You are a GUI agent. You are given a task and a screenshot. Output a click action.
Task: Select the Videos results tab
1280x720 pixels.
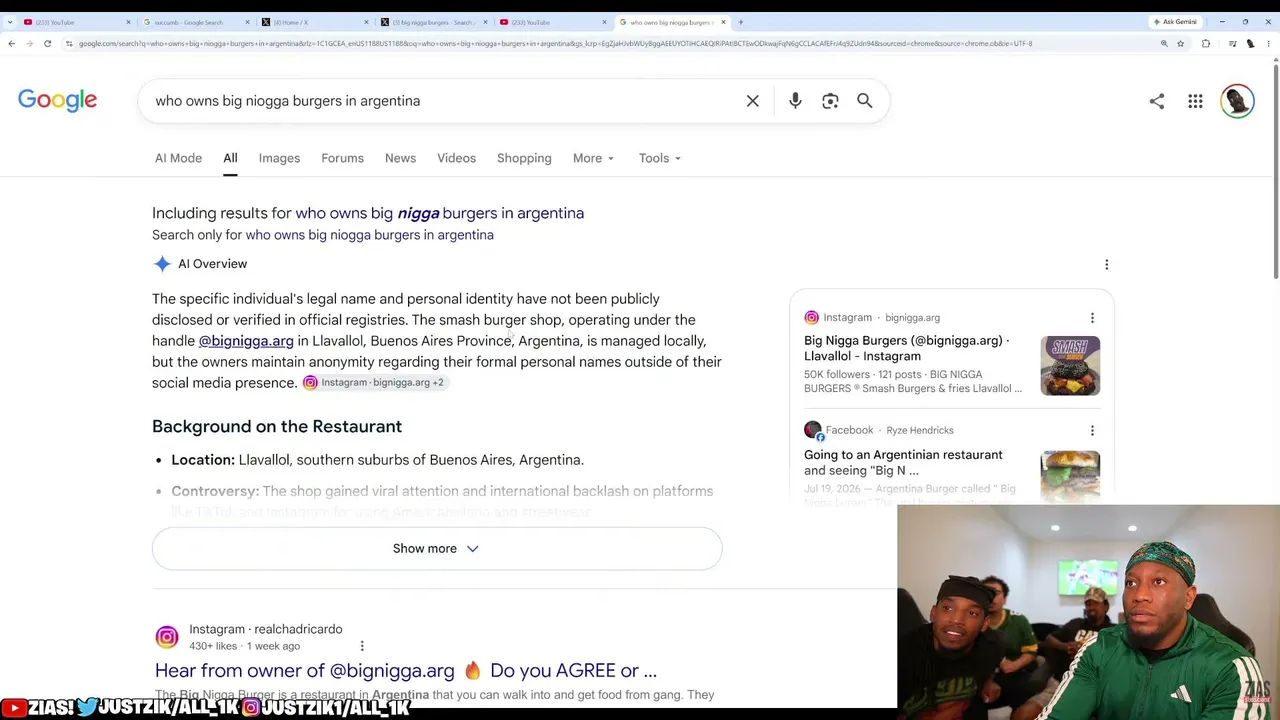click(456, 158)
